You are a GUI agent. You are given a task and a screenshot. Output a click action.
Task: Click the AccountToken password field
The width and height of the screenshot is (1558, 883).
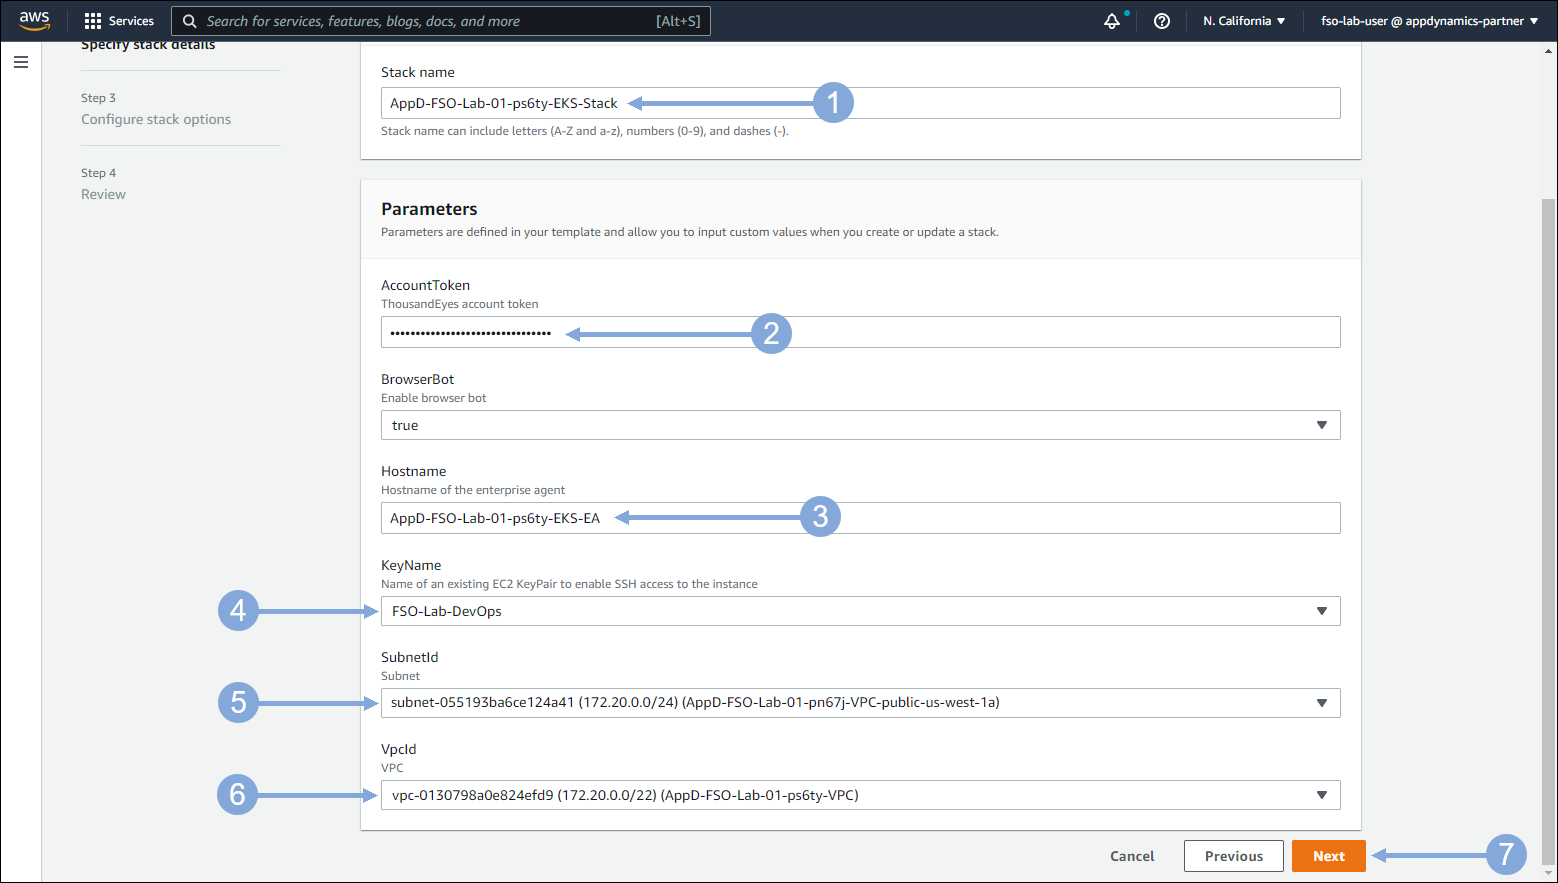tap(860, 332)
